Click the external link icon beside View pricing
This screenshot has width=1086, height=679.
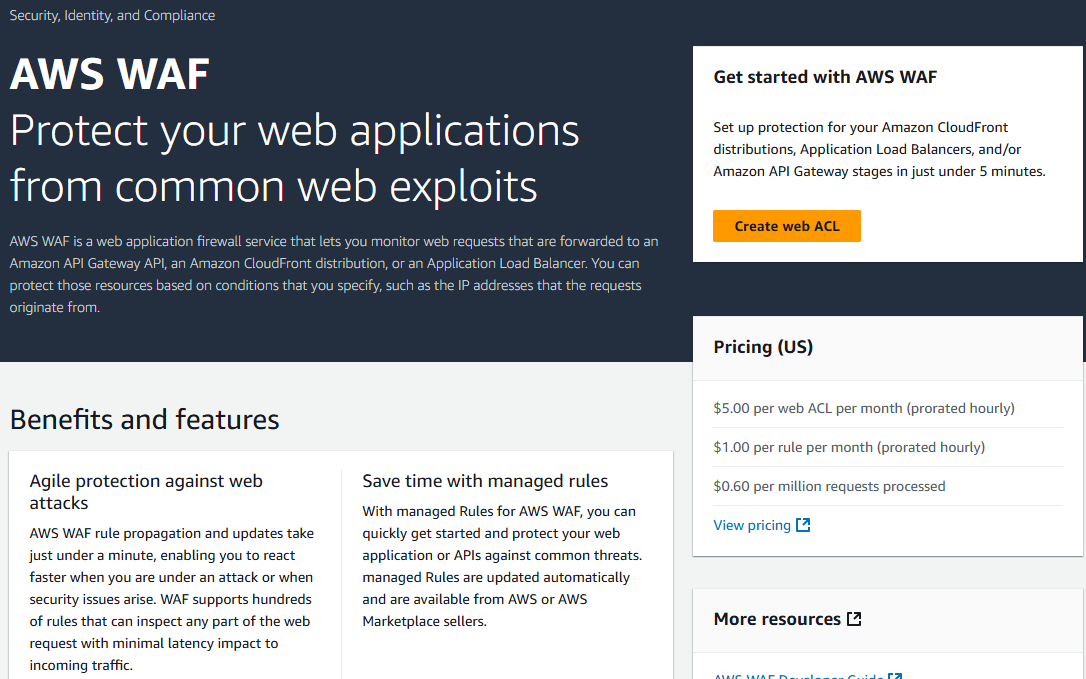[x=803, y=525]
